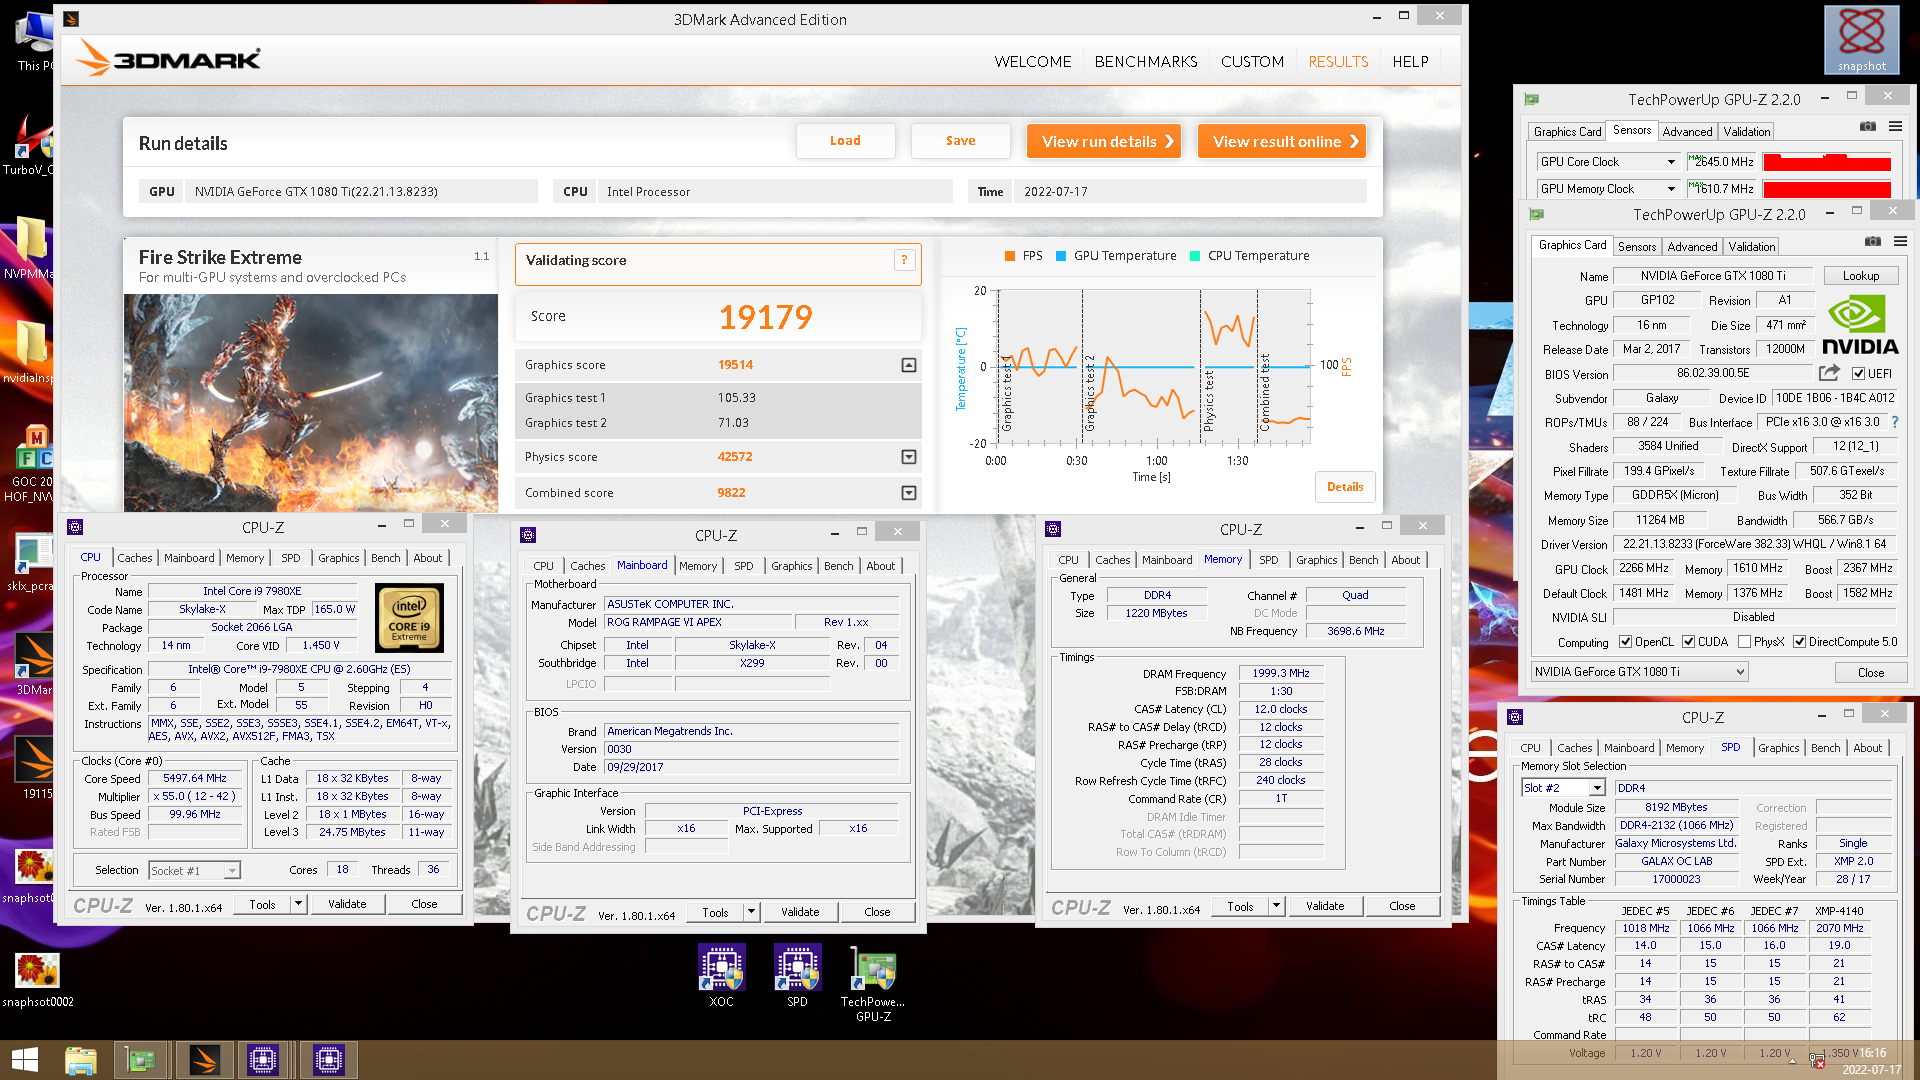Viewport: 1920px width, 1080px height.
Task: Open SPD desktop shortcut icon
Action: point(797,975)
